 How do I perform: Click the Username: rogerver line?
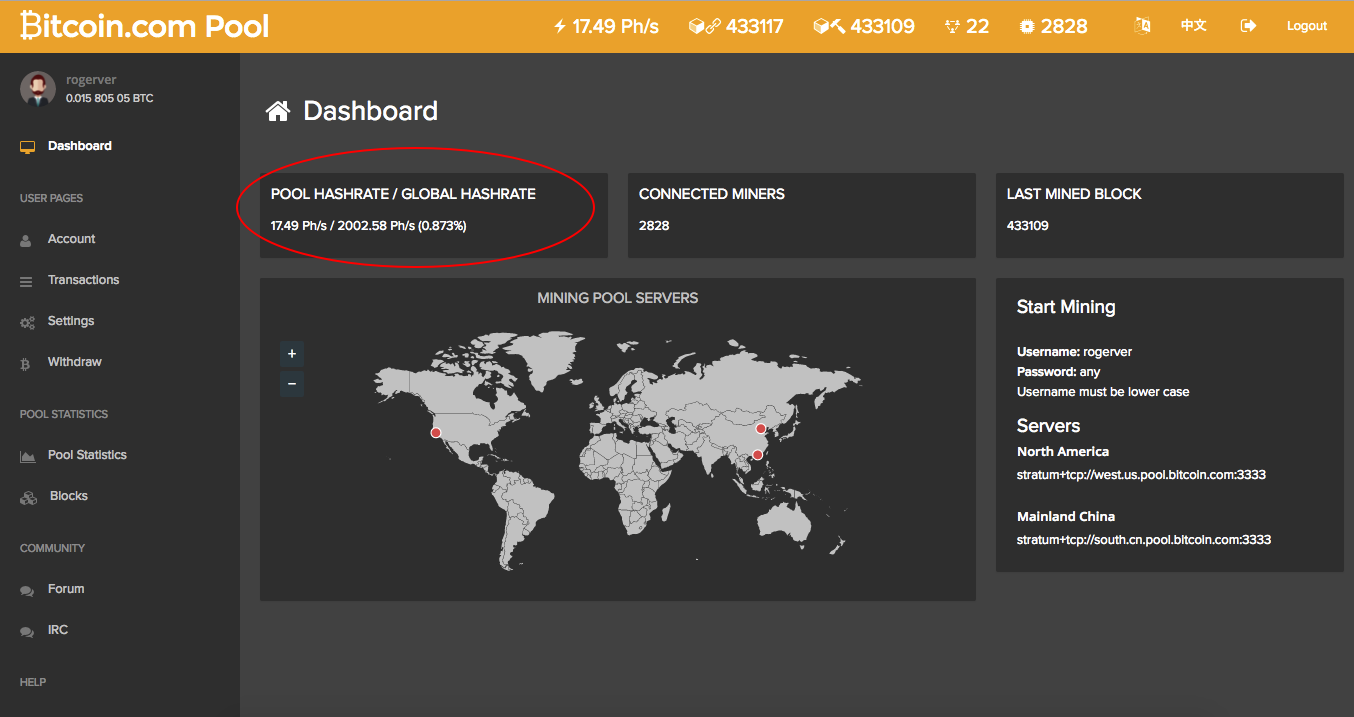(1075, 352)
